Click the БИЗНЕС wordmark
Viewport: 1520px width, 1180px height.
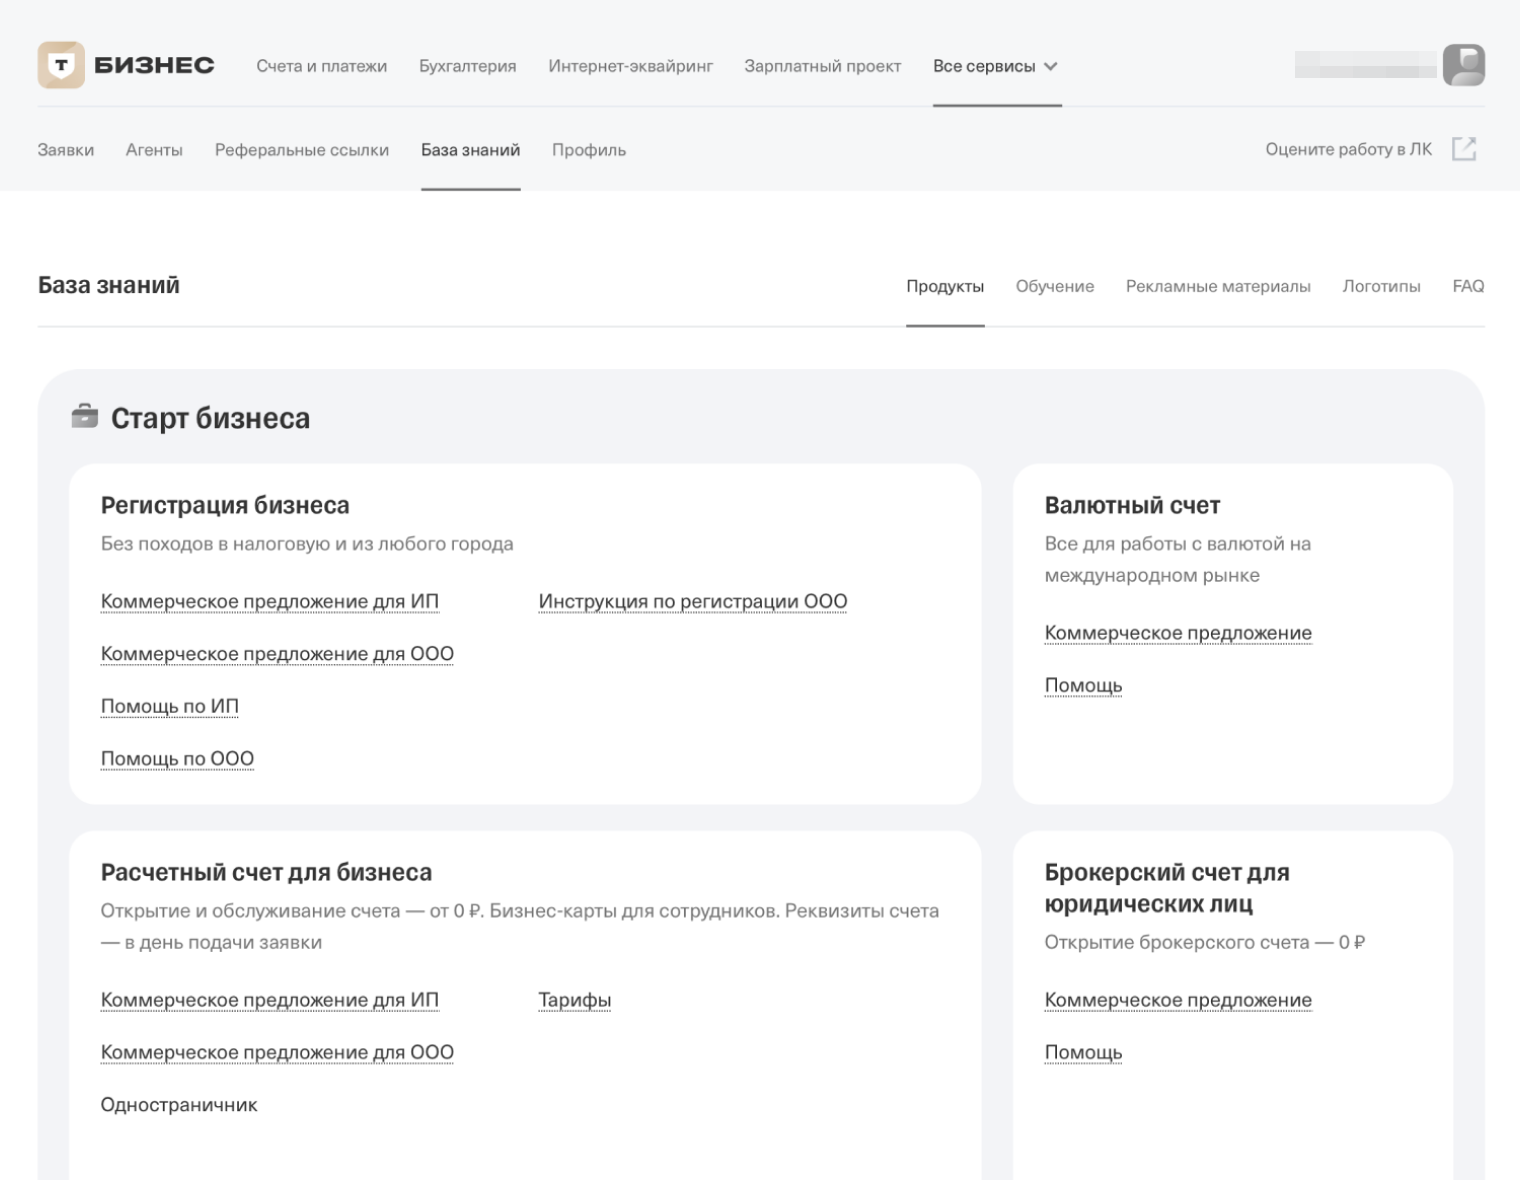click(154, 65)
